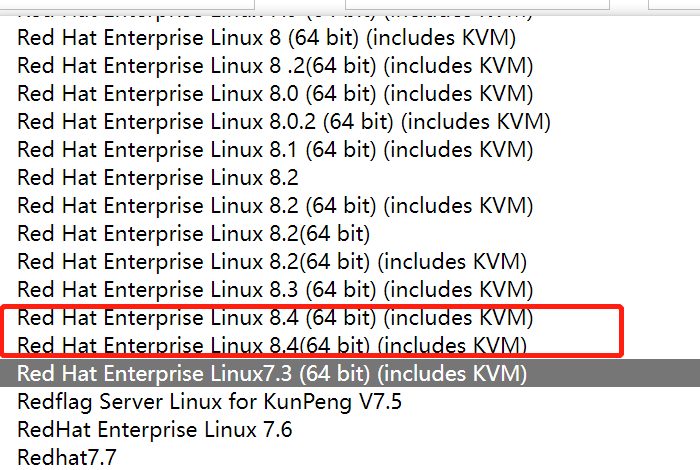Pick Red Hat Enterprise Linux 8.4 (64 bit) entry
Screen dimensions: 700x470
coord(275,318)
